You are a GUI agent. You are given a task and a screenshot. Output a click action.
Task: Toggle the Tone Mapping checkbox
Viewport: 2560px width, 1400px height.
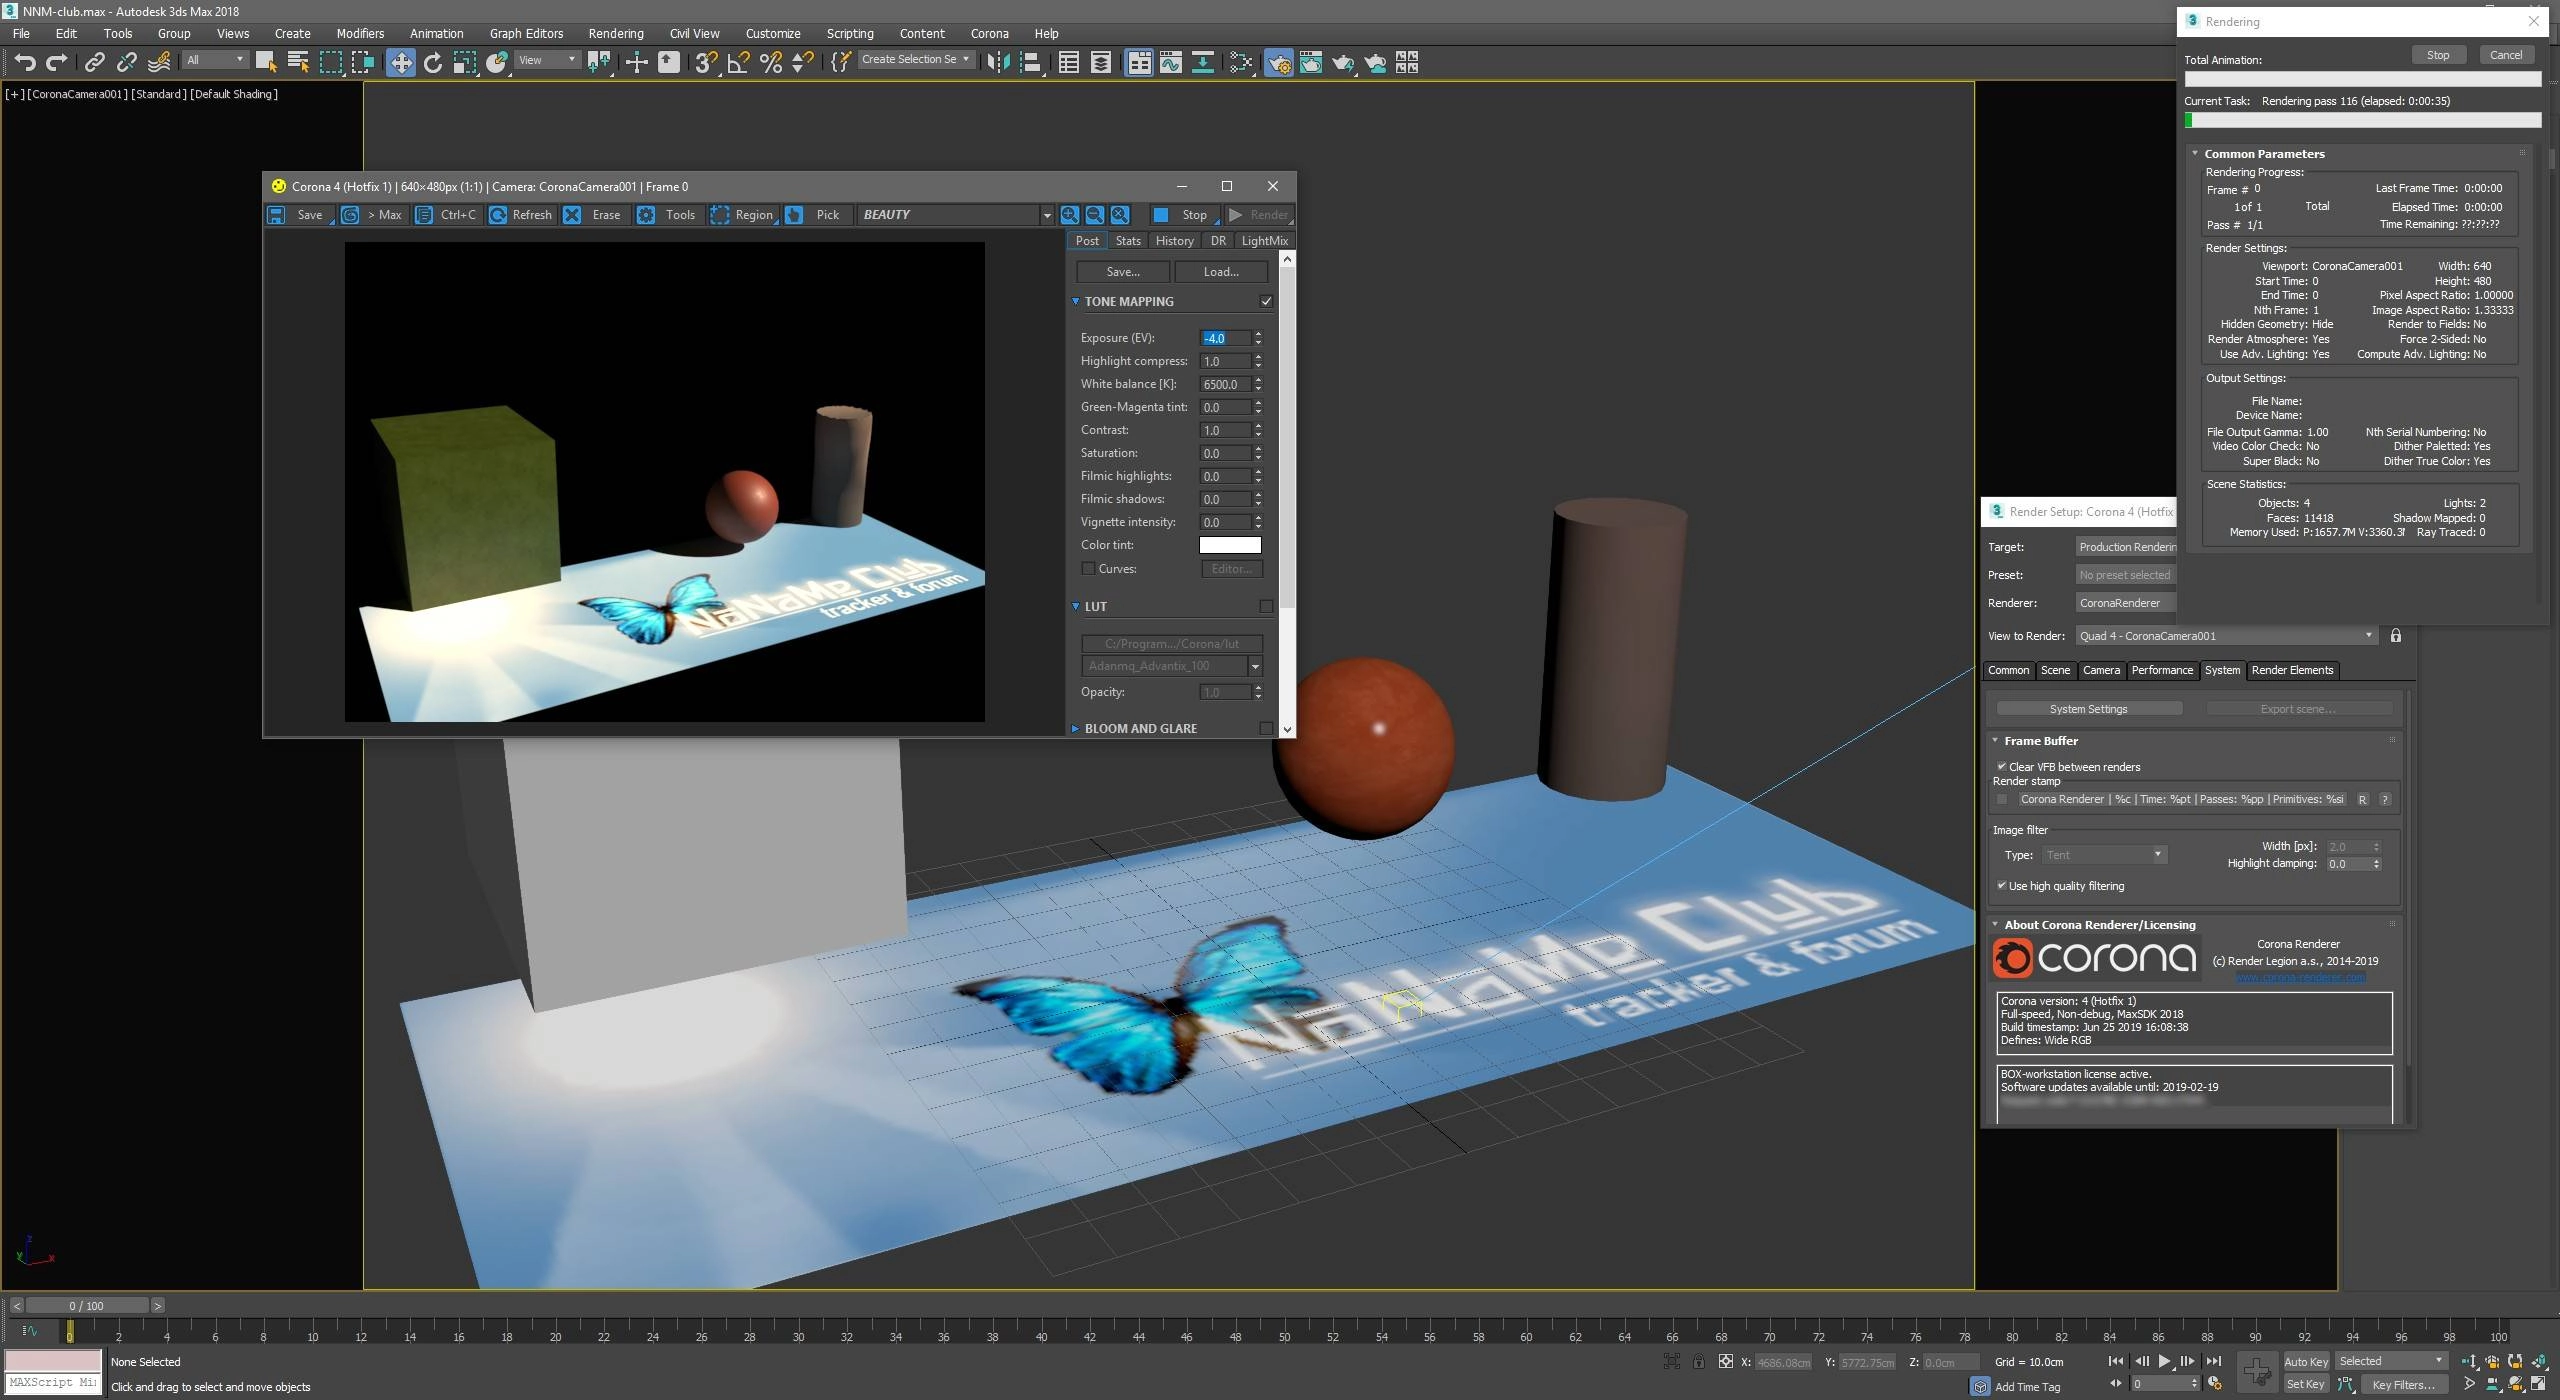tap(1266, 301)
